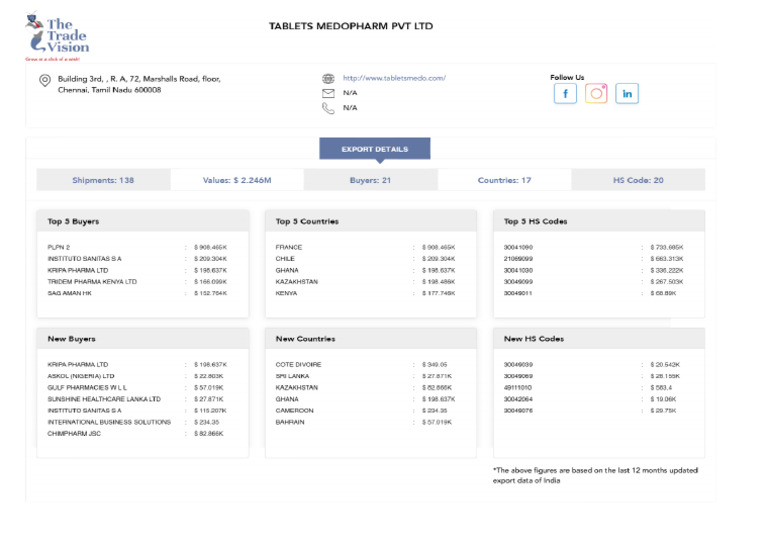Open the Instagram follow icon
768x543 pixels.
coord(596,94)
